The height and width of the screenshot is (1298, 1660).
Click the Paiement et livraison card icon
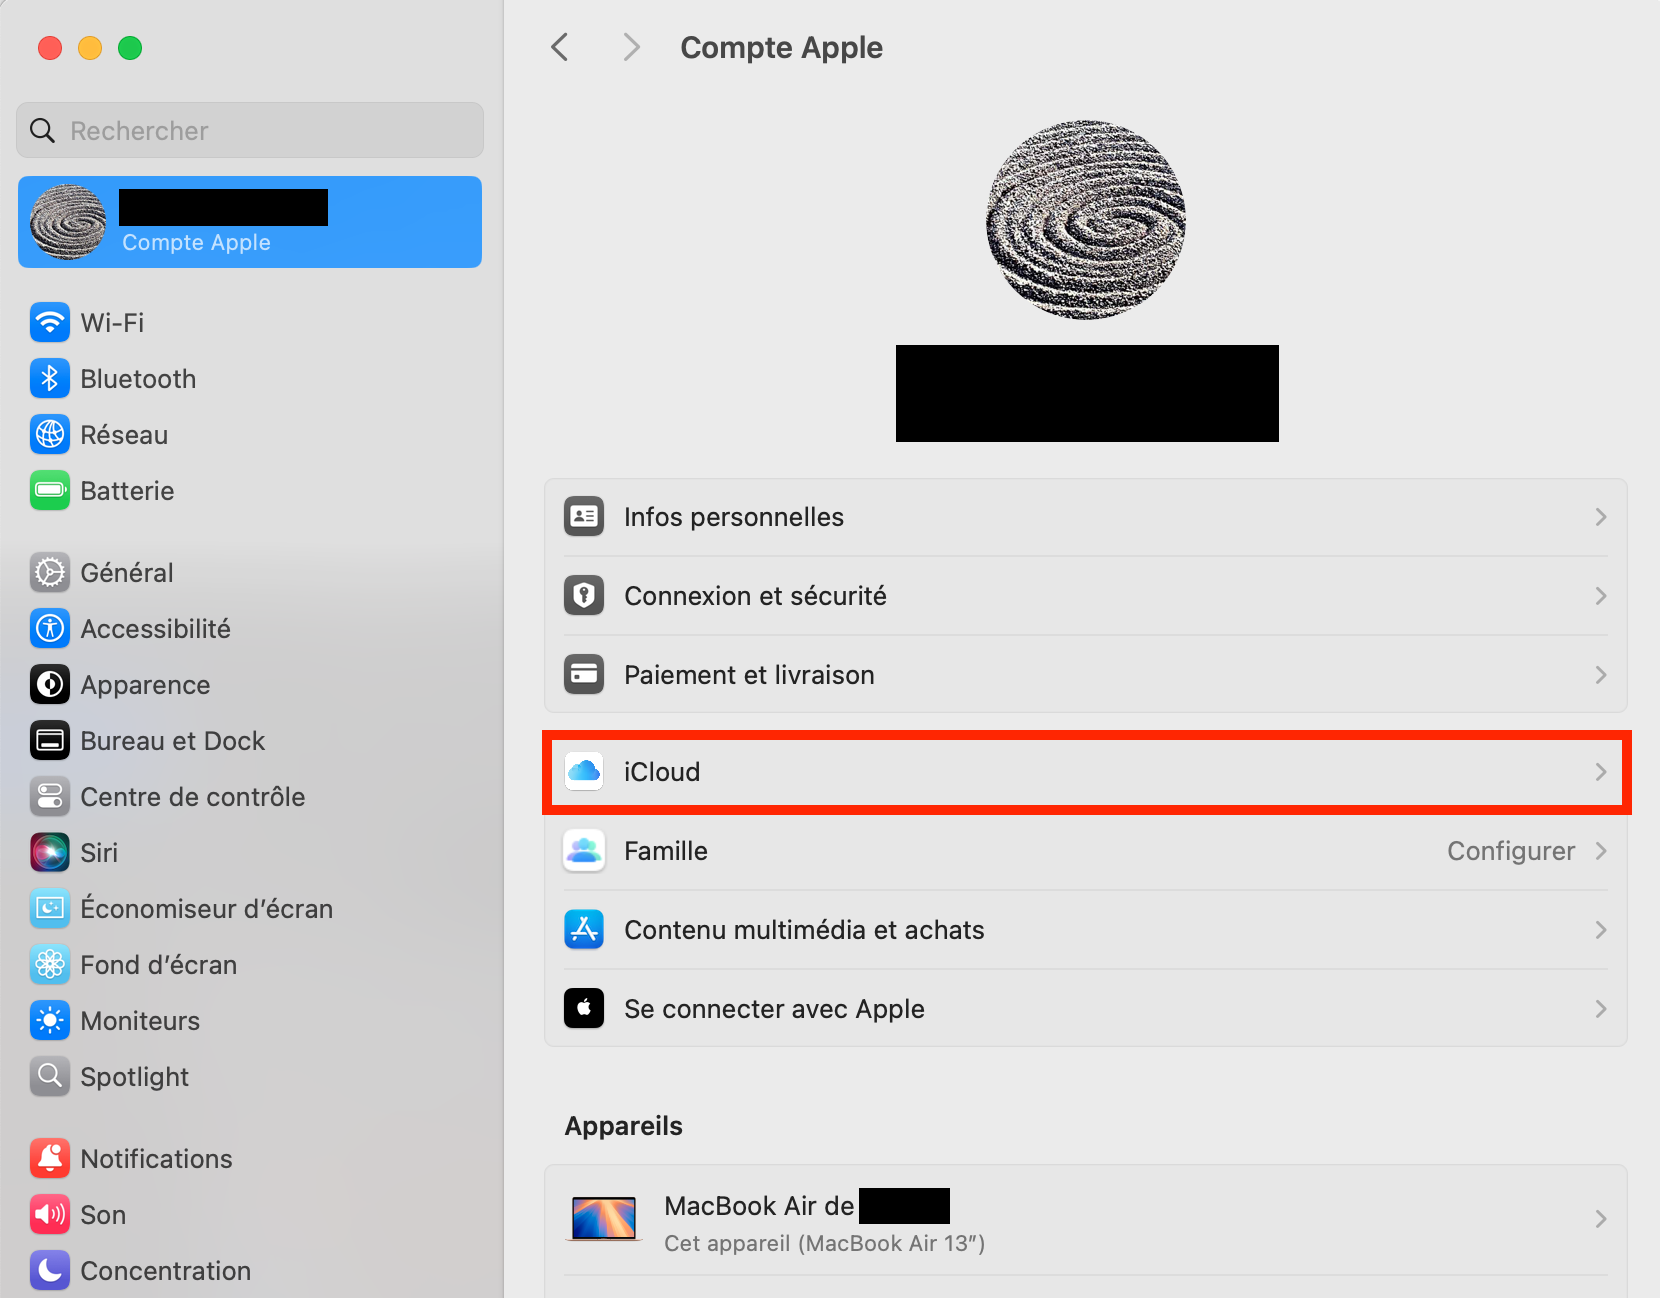pos(584,674)
